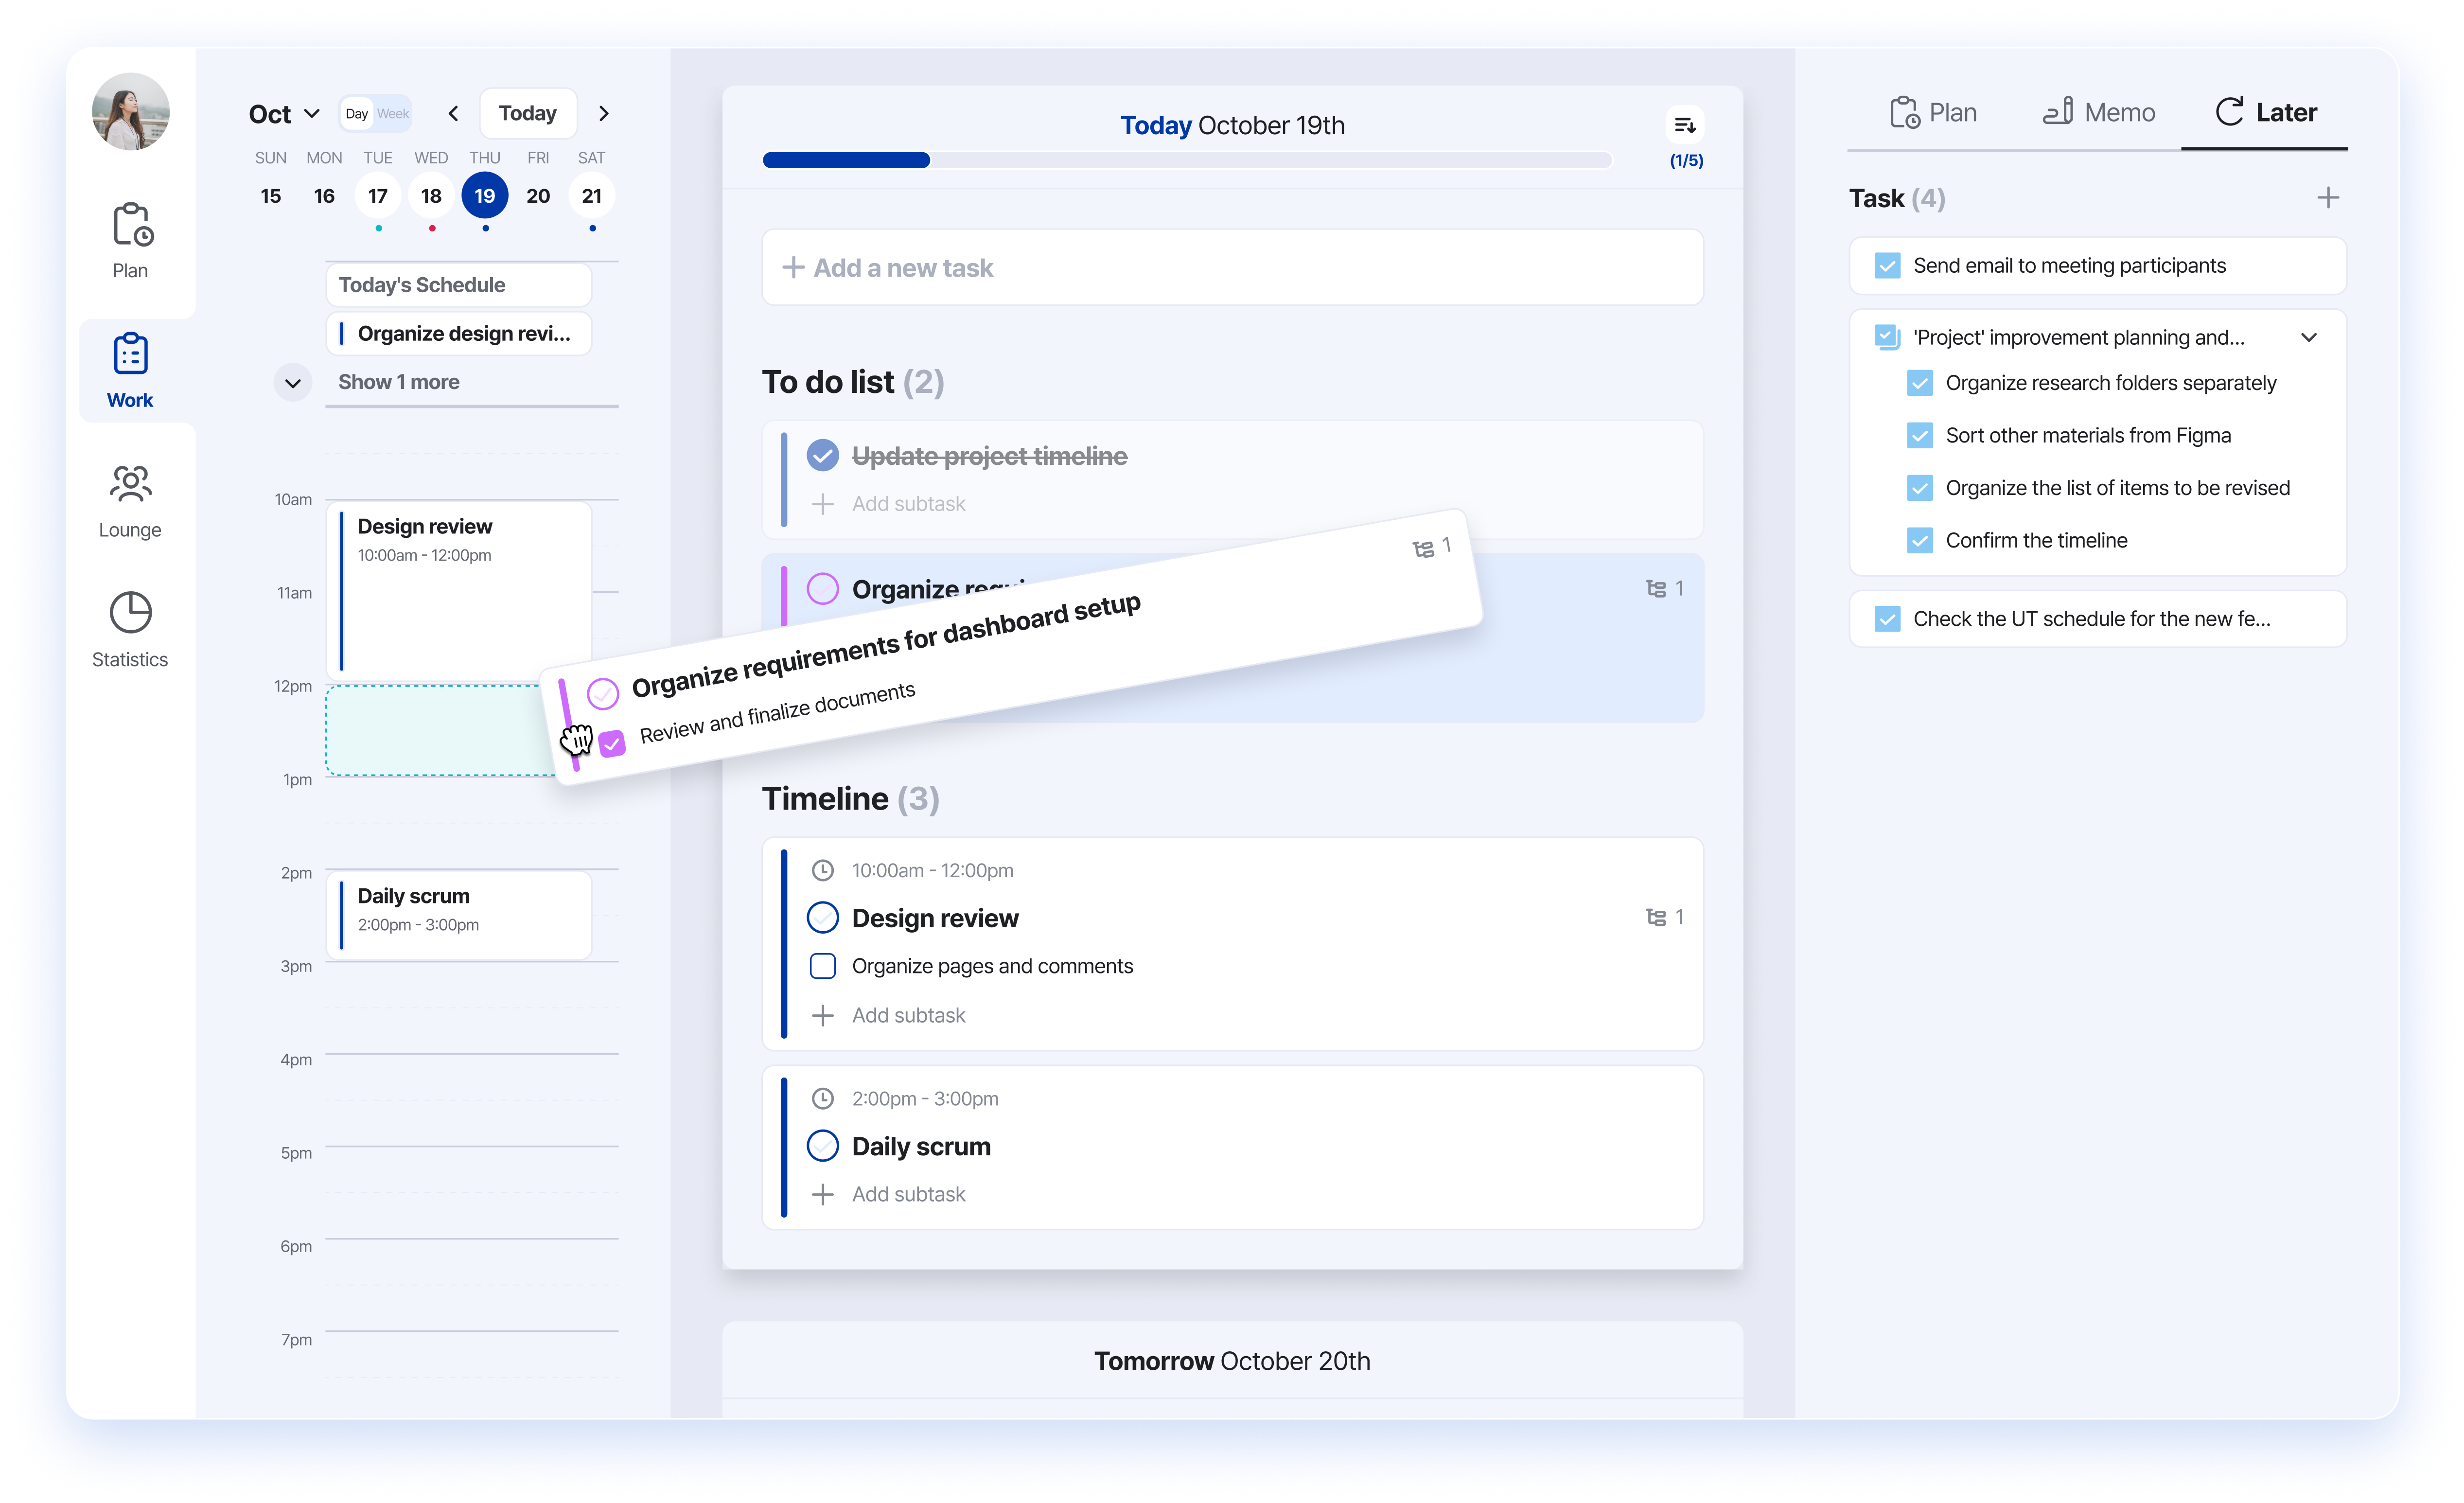Viewport: 2464px width, 1503px height.
Task: Open the Oct month dropdown
Action: (285, 114)
